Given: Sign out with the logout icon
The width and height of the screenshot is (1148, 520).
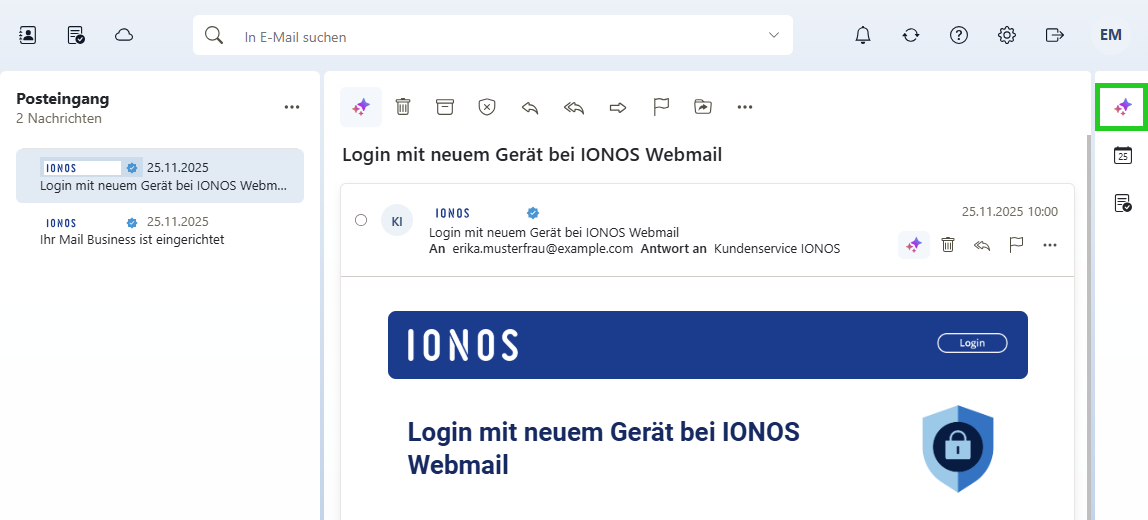Looking at the screenshot, I should point(1054,34).
